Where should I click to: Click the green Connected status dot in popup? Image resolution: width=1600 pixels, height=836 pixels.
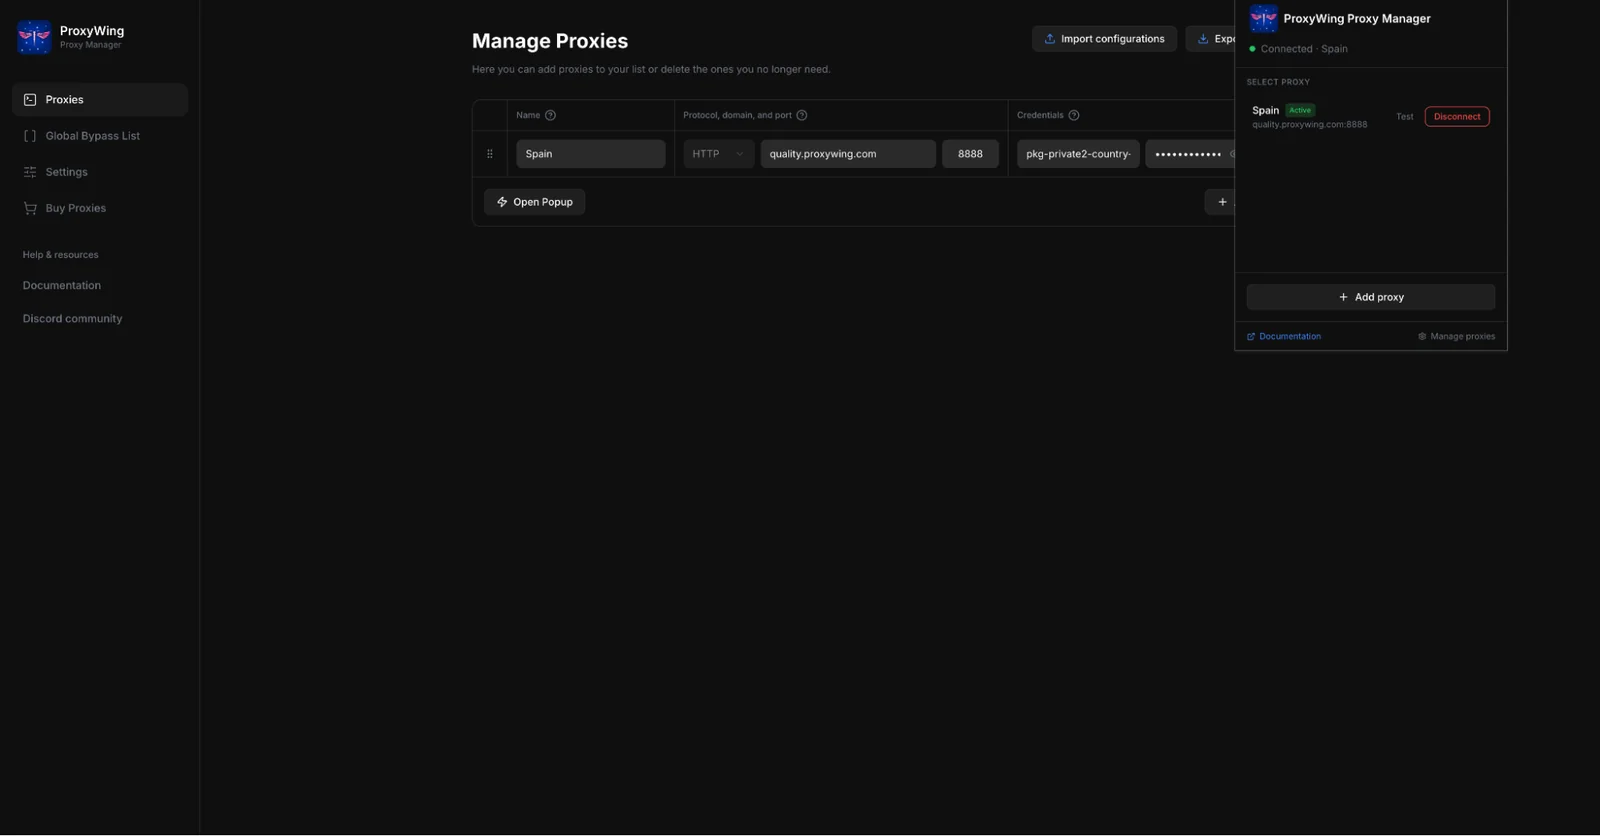tap(1252, 49)
